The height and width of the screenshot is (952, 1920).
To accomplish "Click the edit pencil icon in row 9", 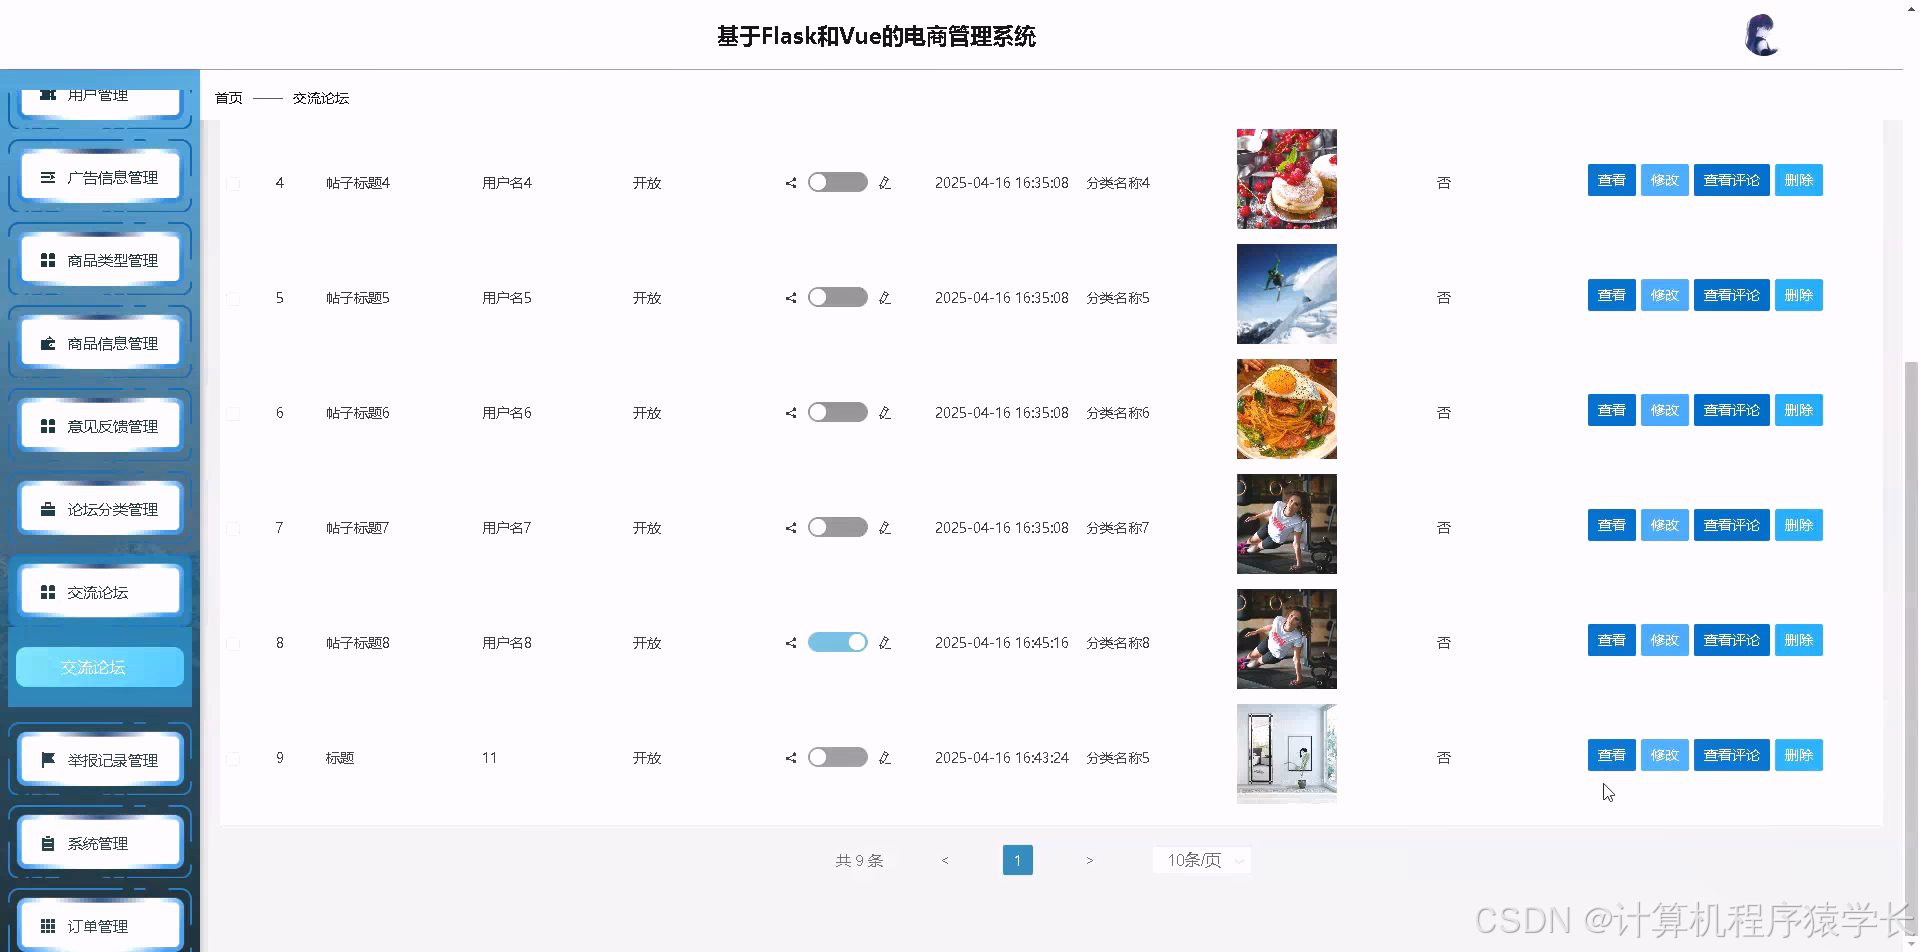I will click(885, 758).
